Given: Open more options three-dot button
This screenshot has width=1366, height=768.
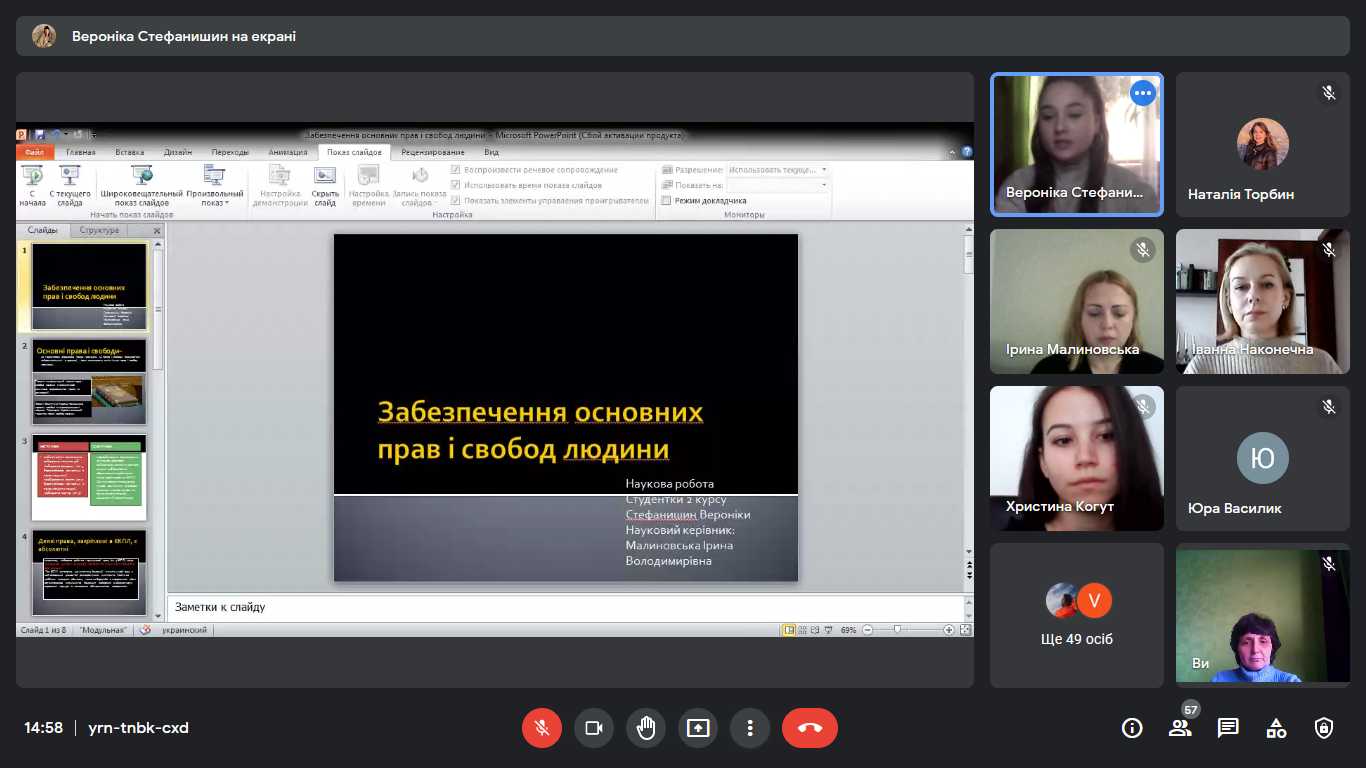Looking at the screenshot, I should [x=750, y=728].
